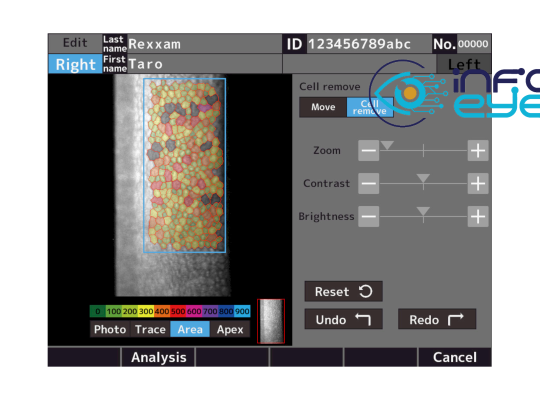Image resolution: width=540 pixels, height=400 pixels.
Task: Open the endothelium thumbnail preview
Action: [271, 321]
